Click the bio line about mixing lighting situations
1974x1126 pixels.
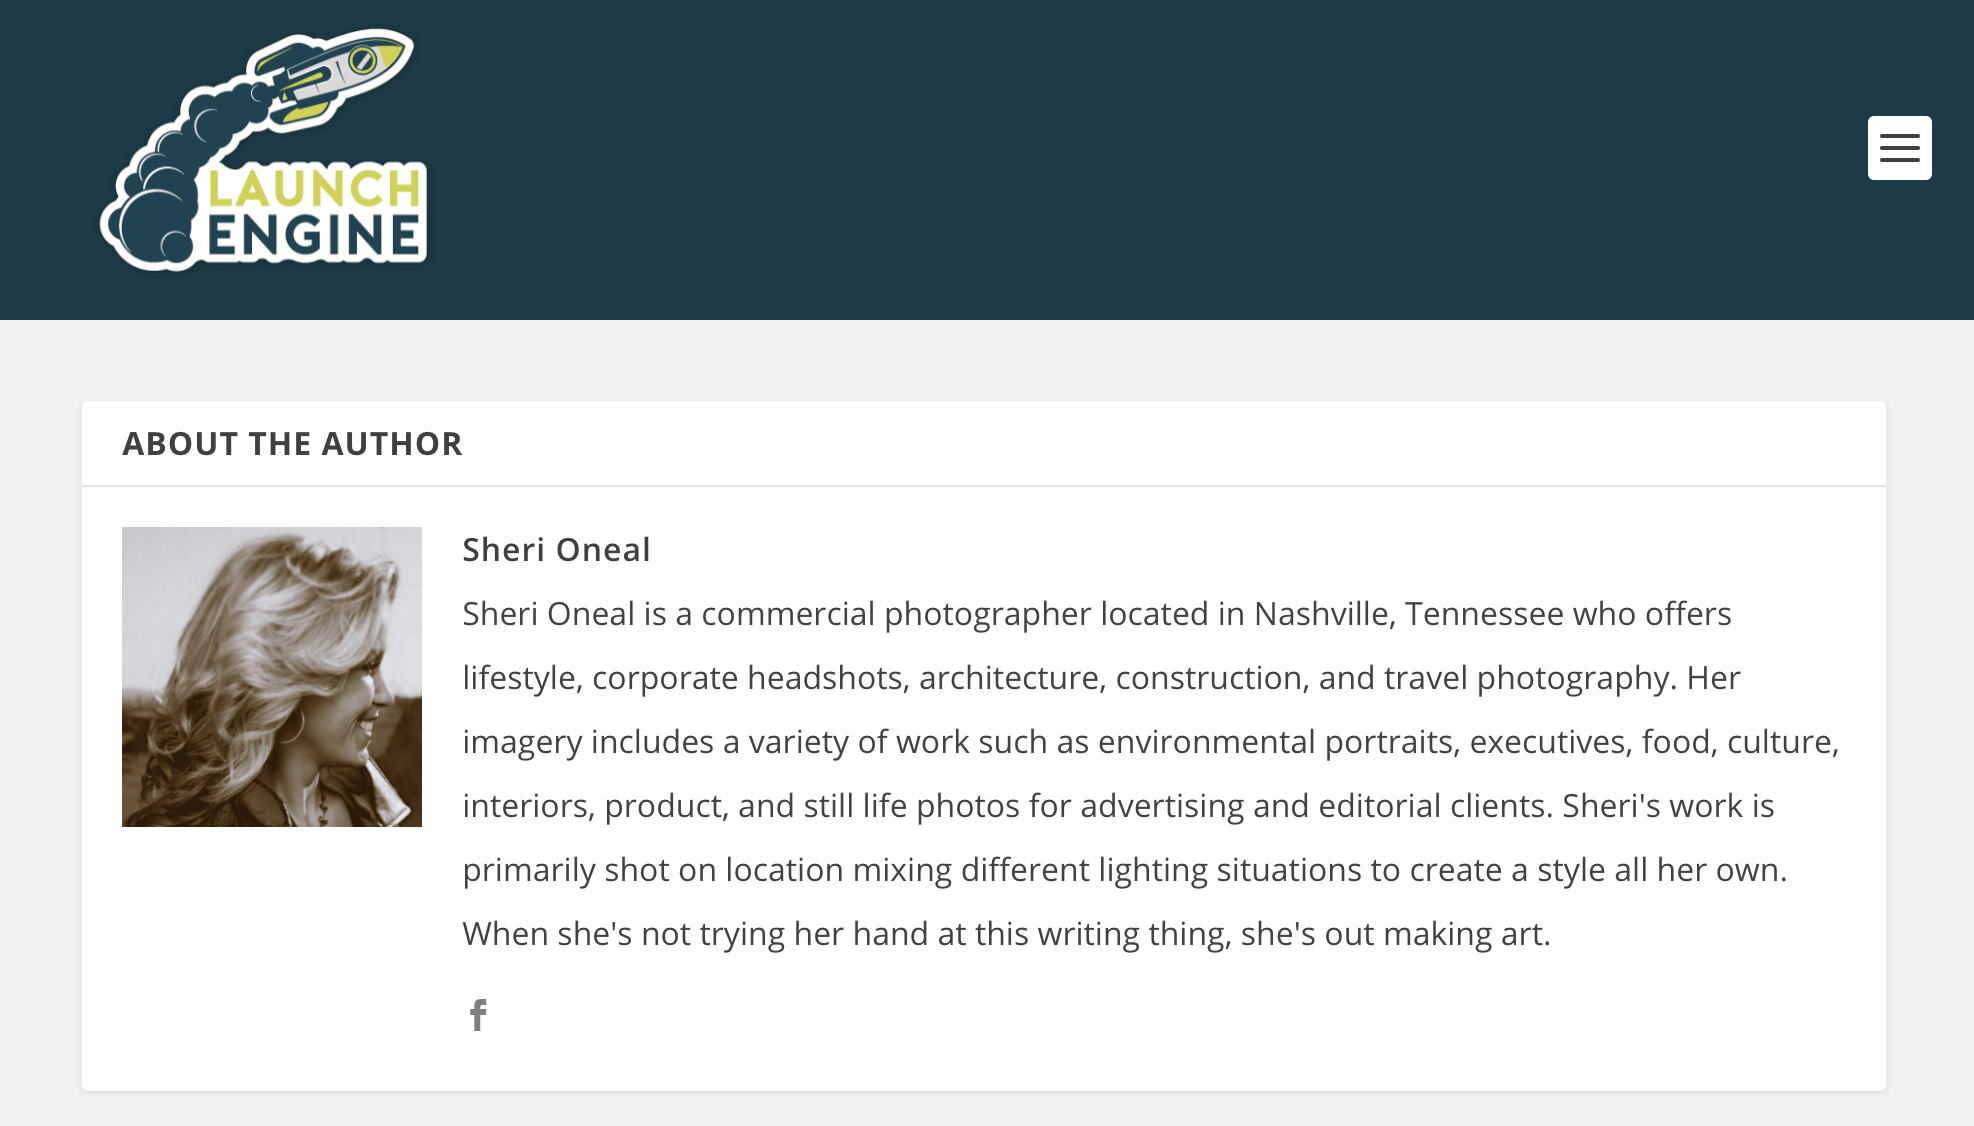pos(1124,870)
